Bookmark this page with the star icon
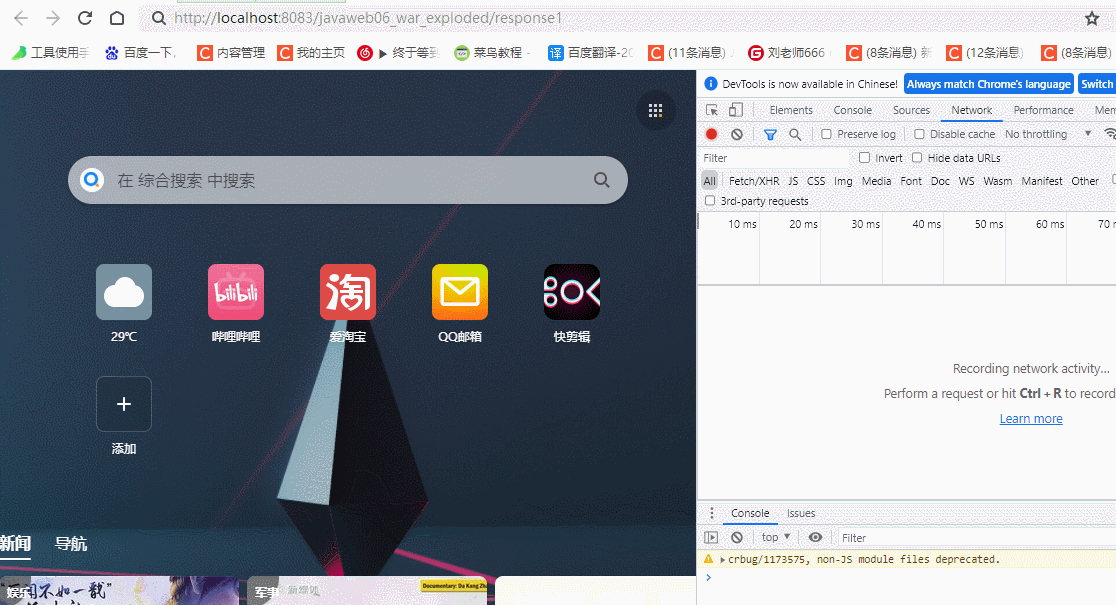The height and width of the screenshot is (605, 1116). [1092, 19]
